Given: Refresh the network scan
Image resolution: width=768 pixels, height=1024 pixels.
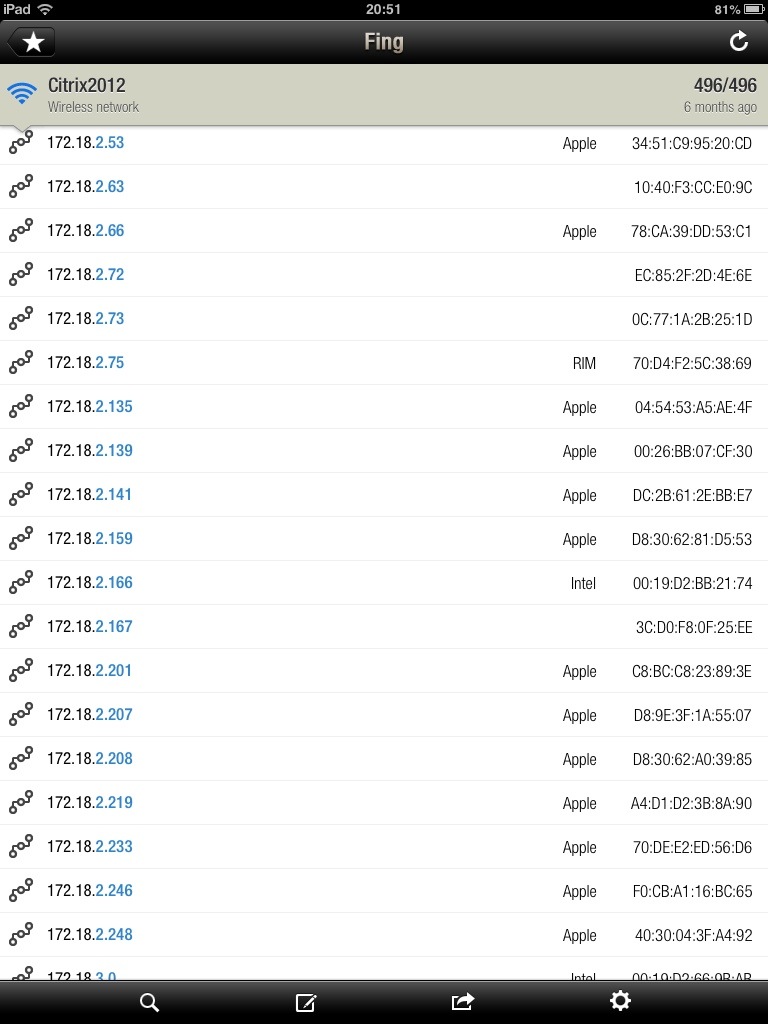Looking at the screenshot, I should click(x=739, y=42).
